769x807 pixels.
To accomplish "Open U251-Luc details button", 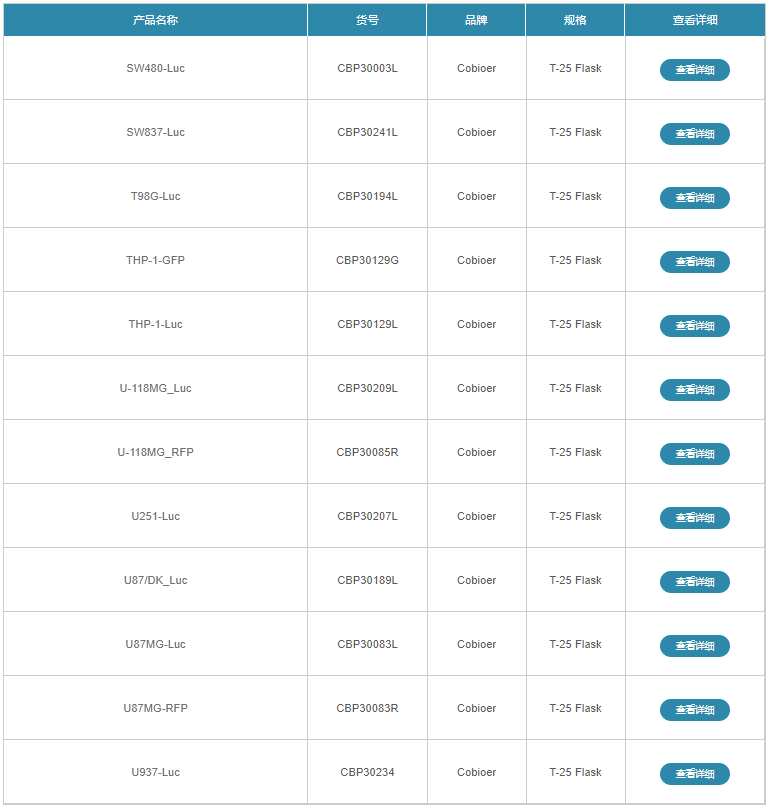I will click(x=694, y=518).
